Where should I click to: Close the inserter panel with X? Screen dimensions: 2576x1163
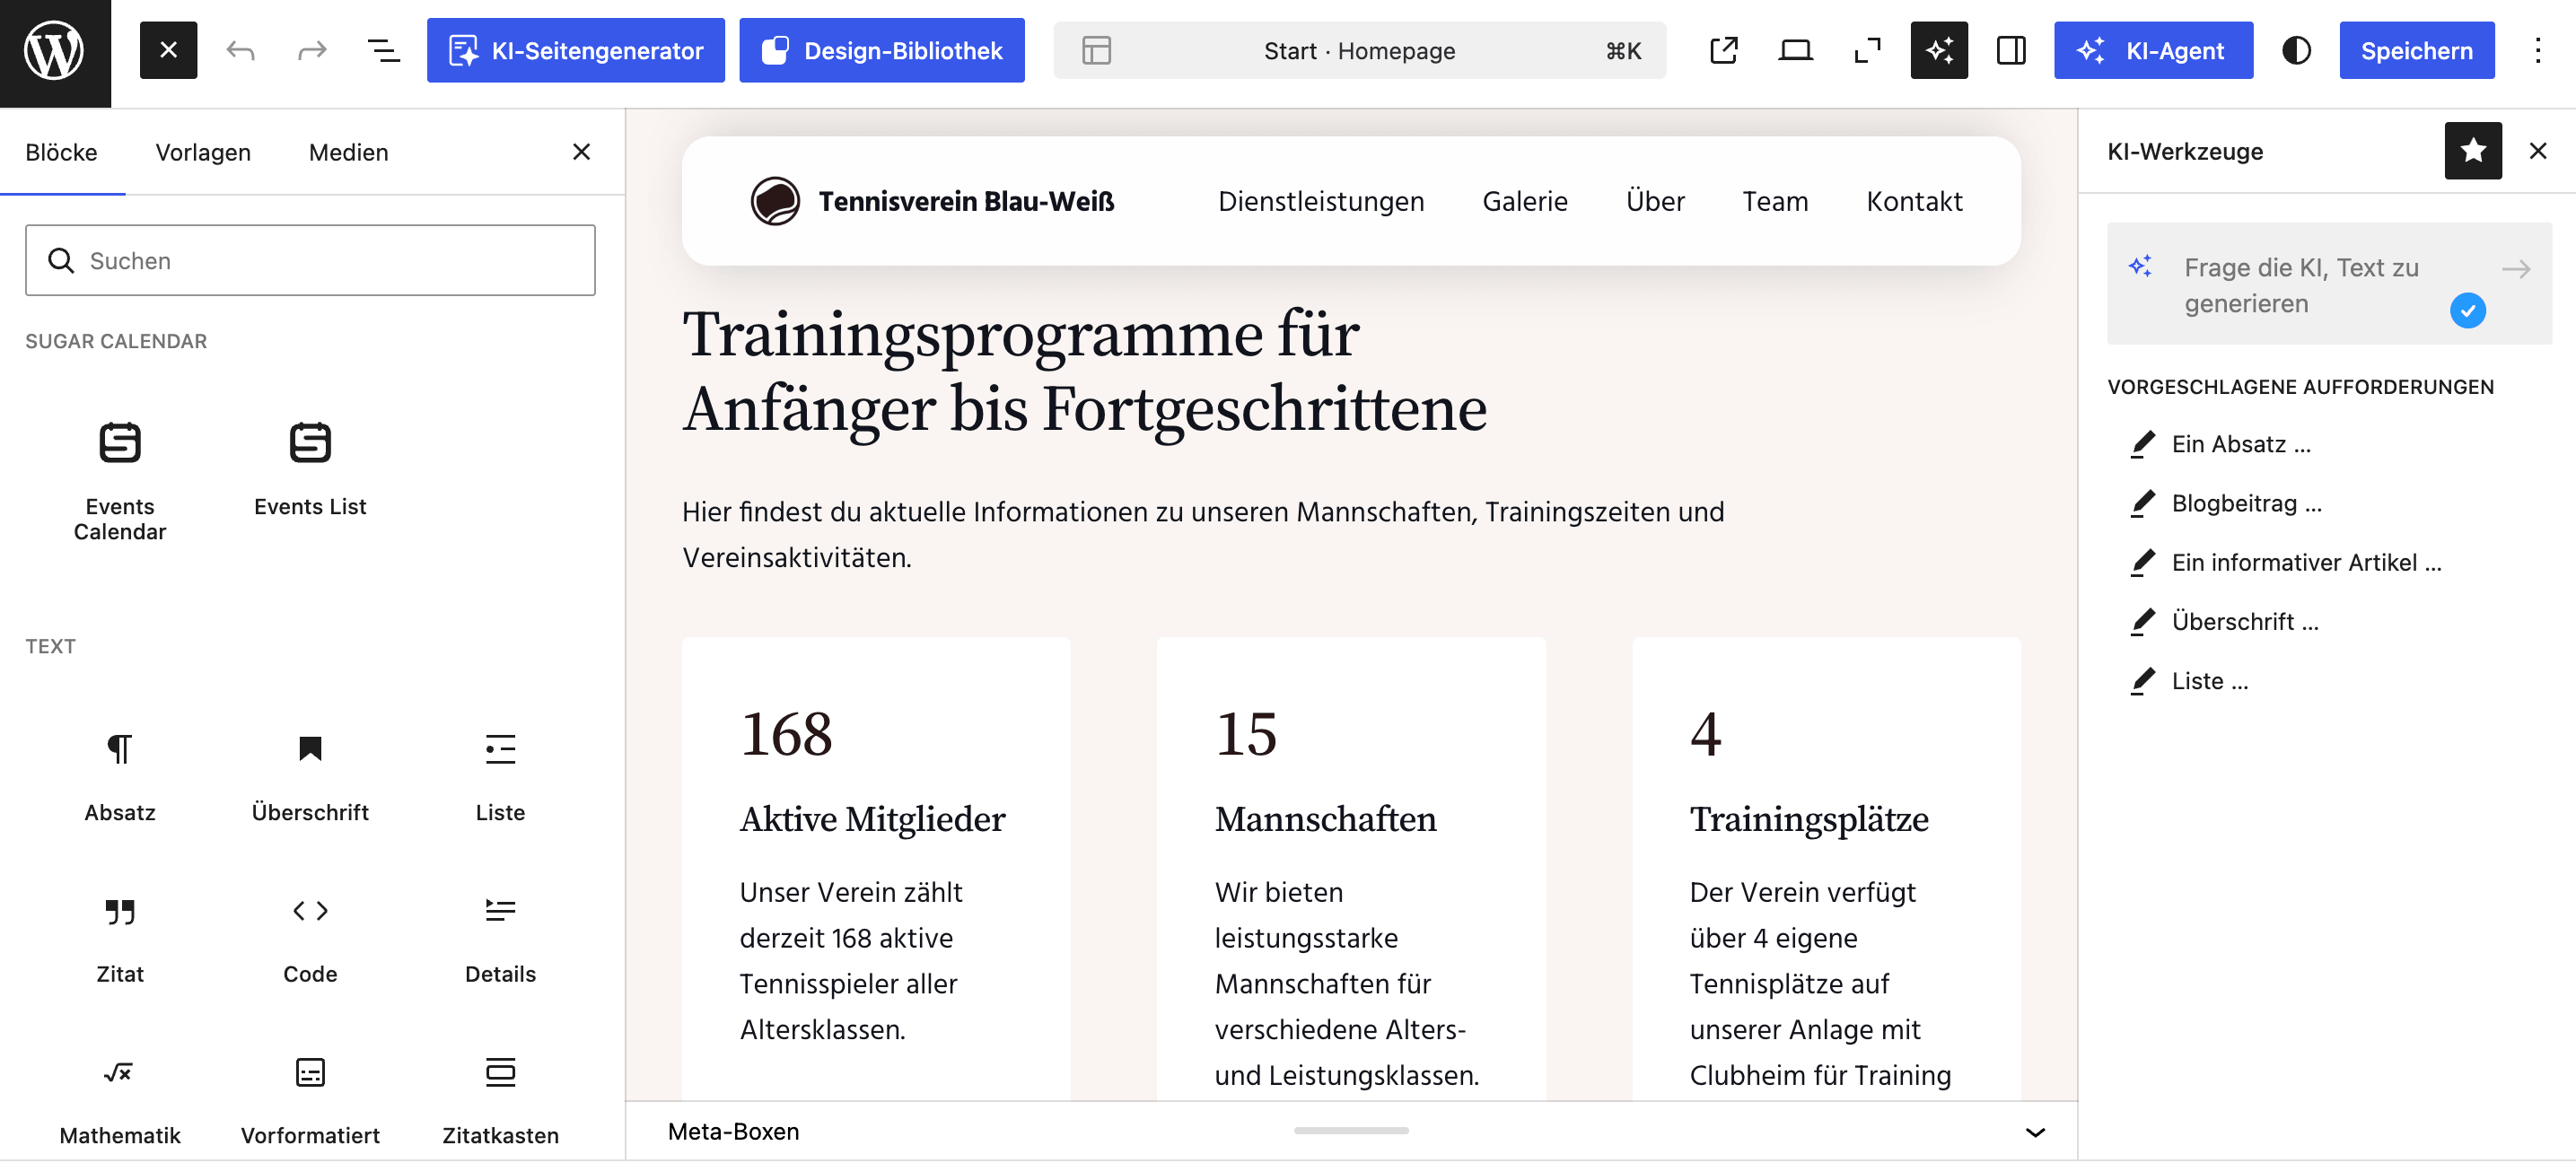581,151
